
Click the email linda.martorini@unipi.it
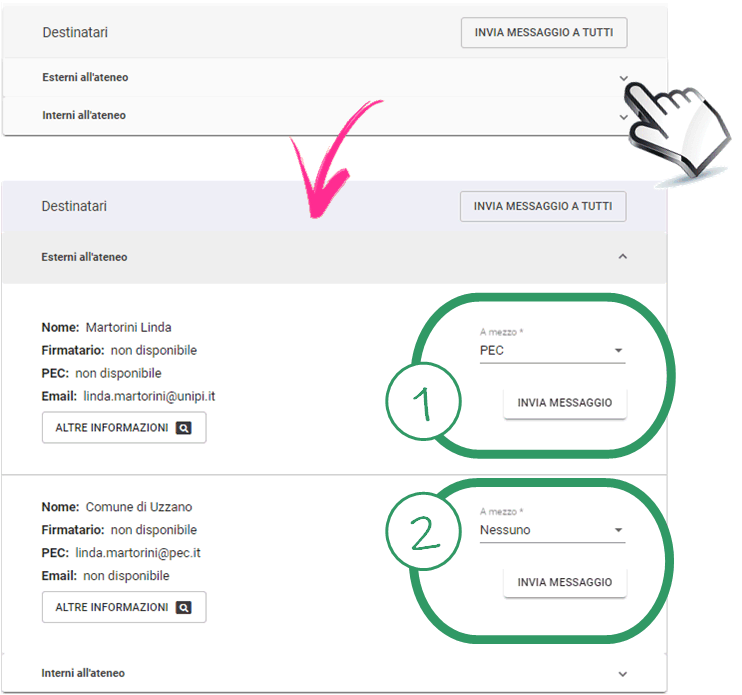149,396
